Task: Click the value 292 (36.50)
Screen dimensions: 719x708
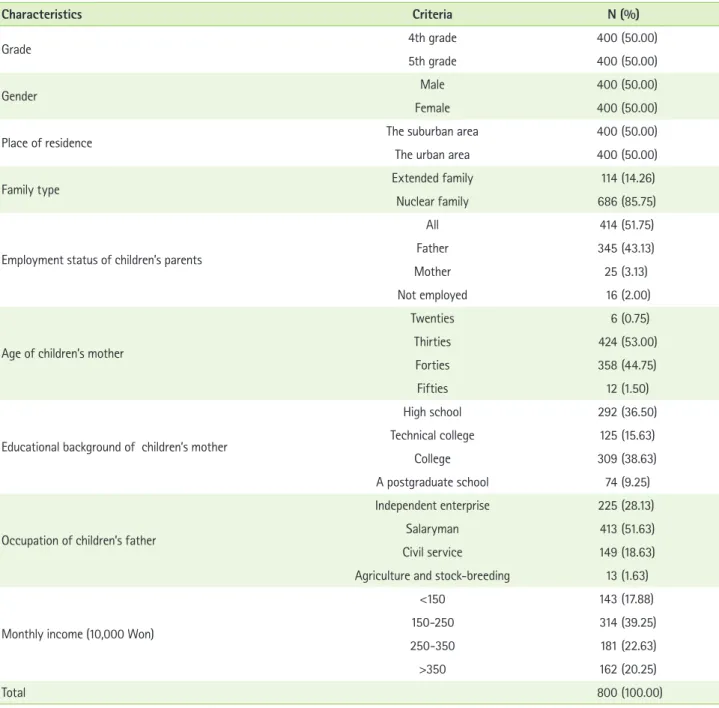Action: tap(627, 412)
